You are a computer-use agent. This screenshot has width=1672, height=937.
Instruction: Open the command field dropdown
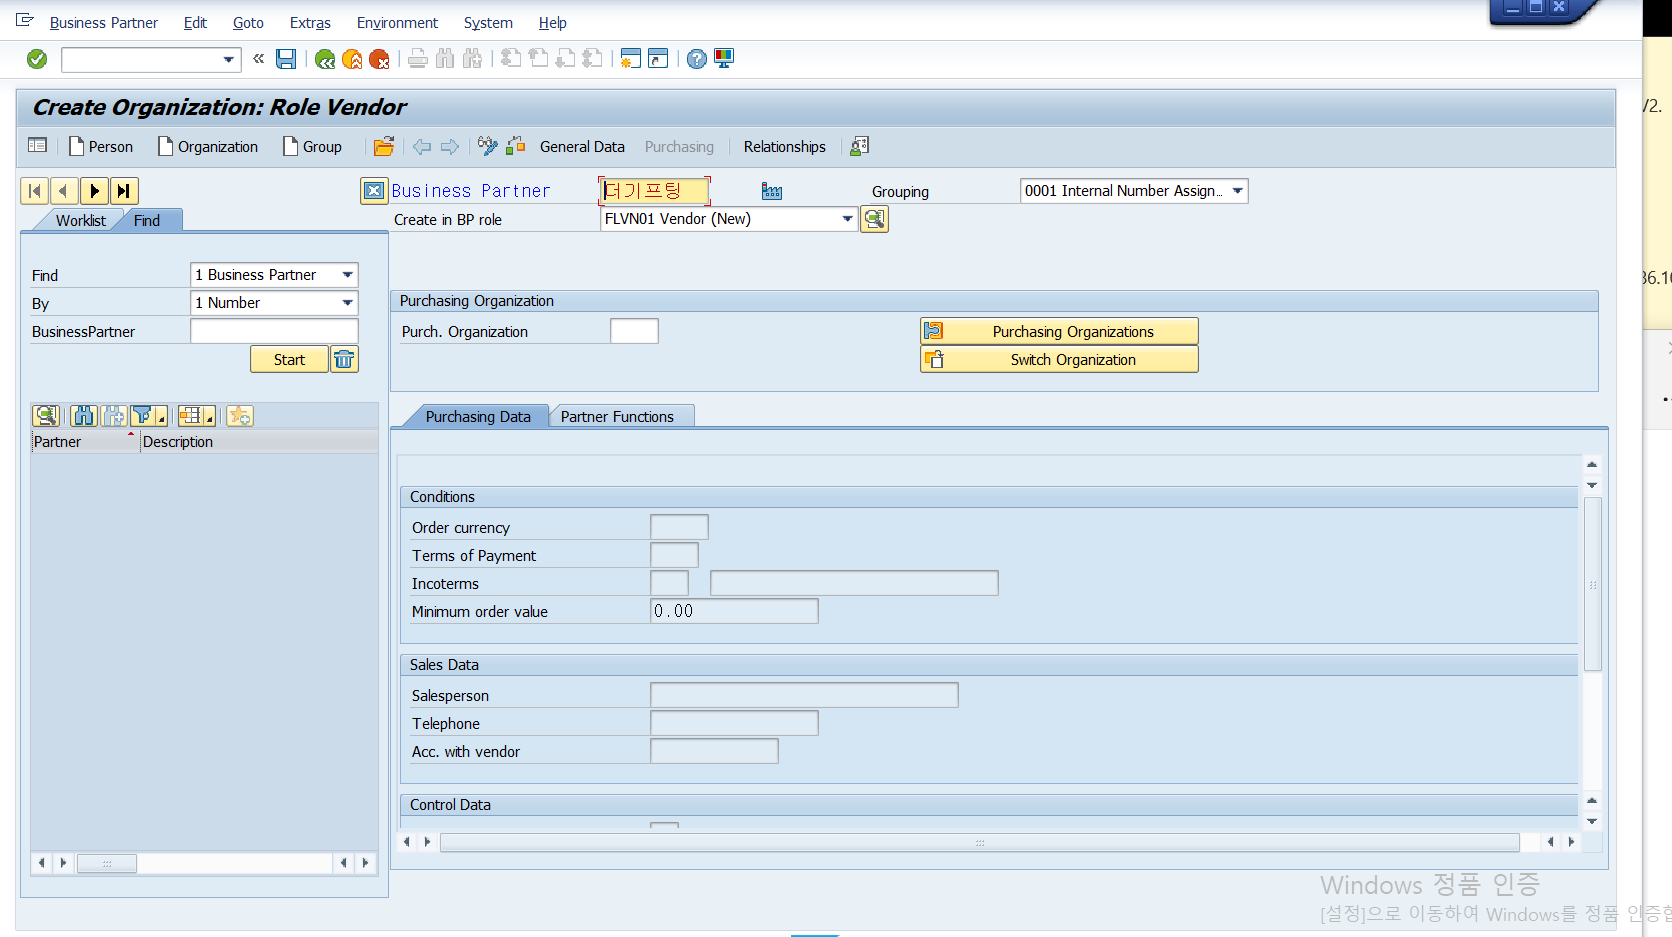[229, 60]
